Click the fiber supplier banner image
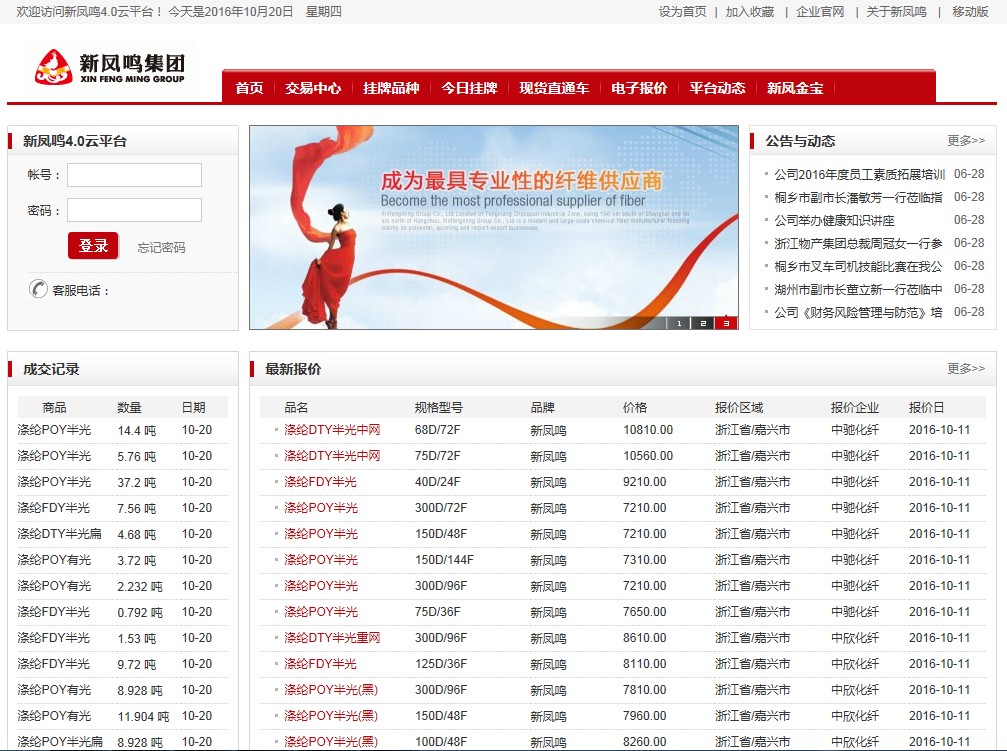The height and width of the screenshot is (751, 1007). tap(494, 227)
